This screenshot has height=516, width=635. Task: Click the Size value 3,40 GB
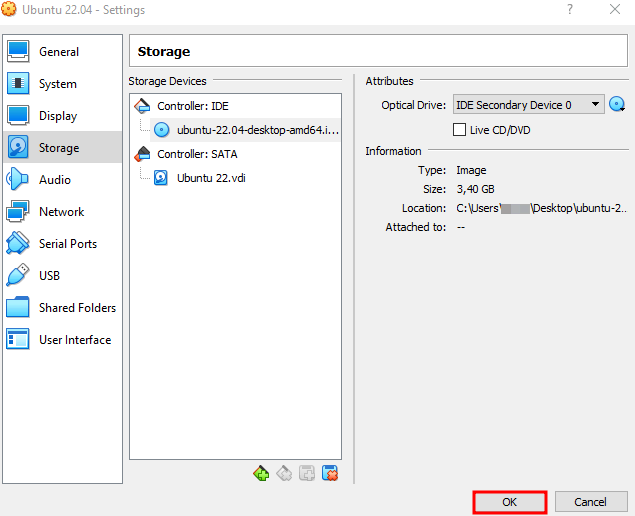click(x=475, y=189)
